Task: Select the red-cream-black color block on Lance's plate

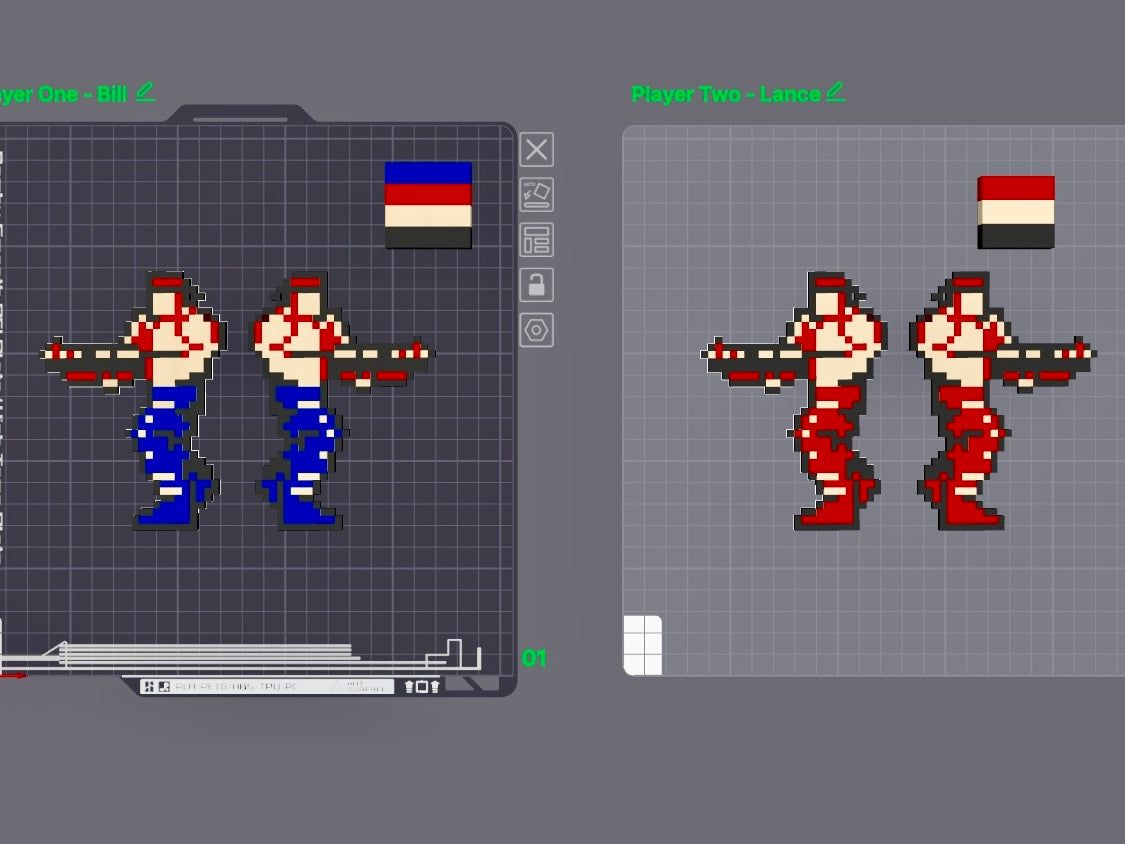Action: click(x=1016, y=212)
